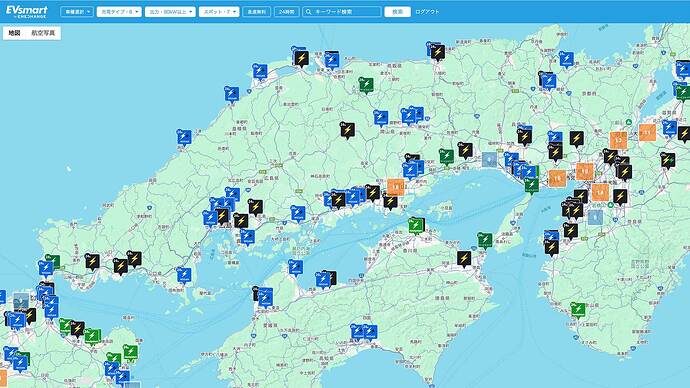Viewport: 690px width, 388px height.
Task: Select the green marker at the Akashi Strait bridge
Action: [531, 186]
